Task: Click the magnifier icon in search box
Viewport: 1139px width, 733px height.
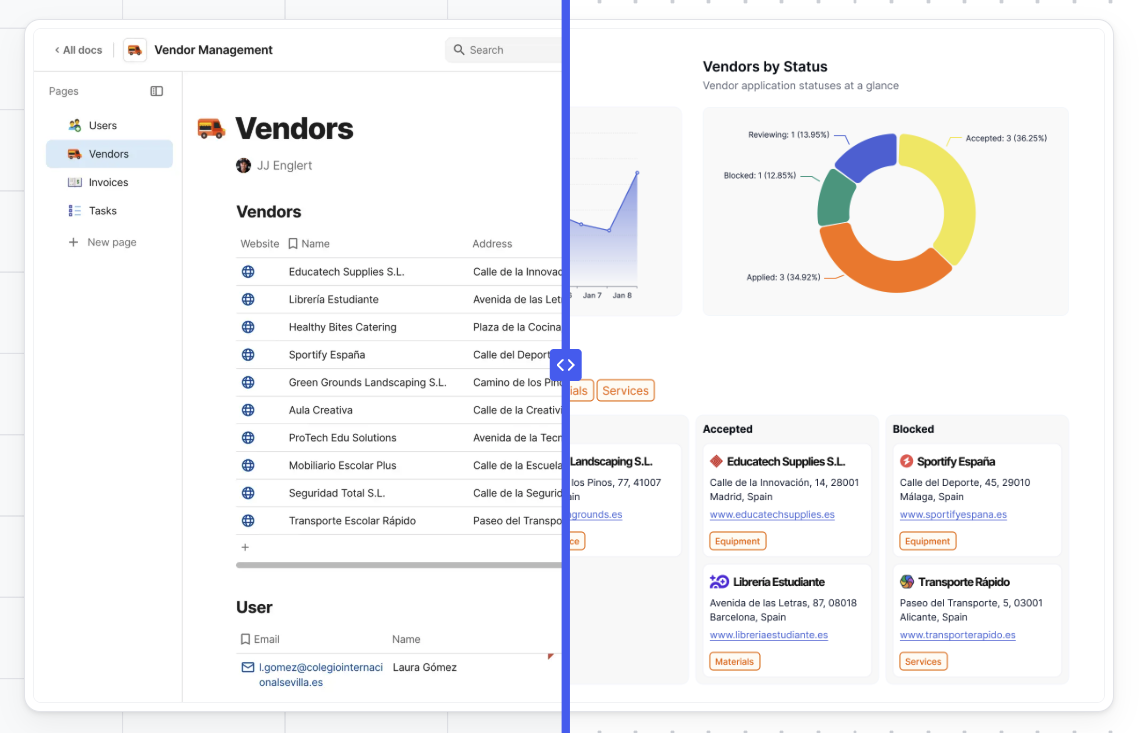Action: click(x=458, y=50)
